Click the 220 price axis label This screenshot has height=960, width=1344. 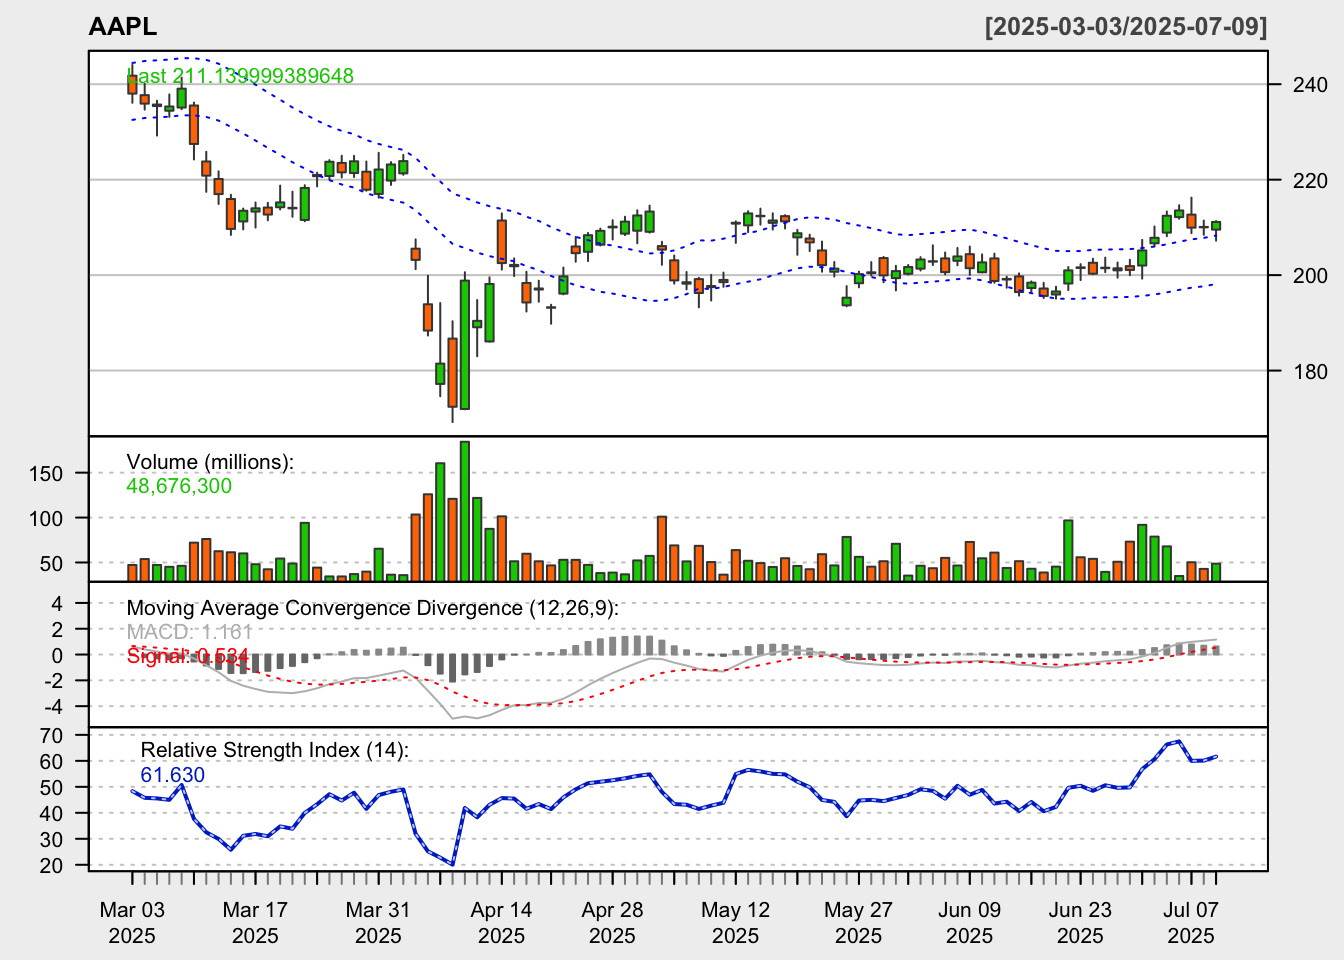1310,181
